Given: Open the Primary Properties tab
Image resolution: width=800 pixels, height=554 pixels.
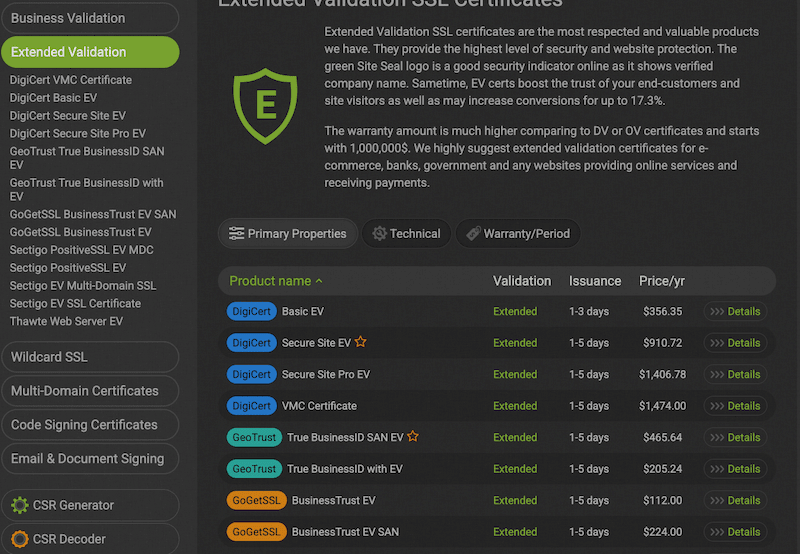Looking at the screenshot, I should 288,234.
